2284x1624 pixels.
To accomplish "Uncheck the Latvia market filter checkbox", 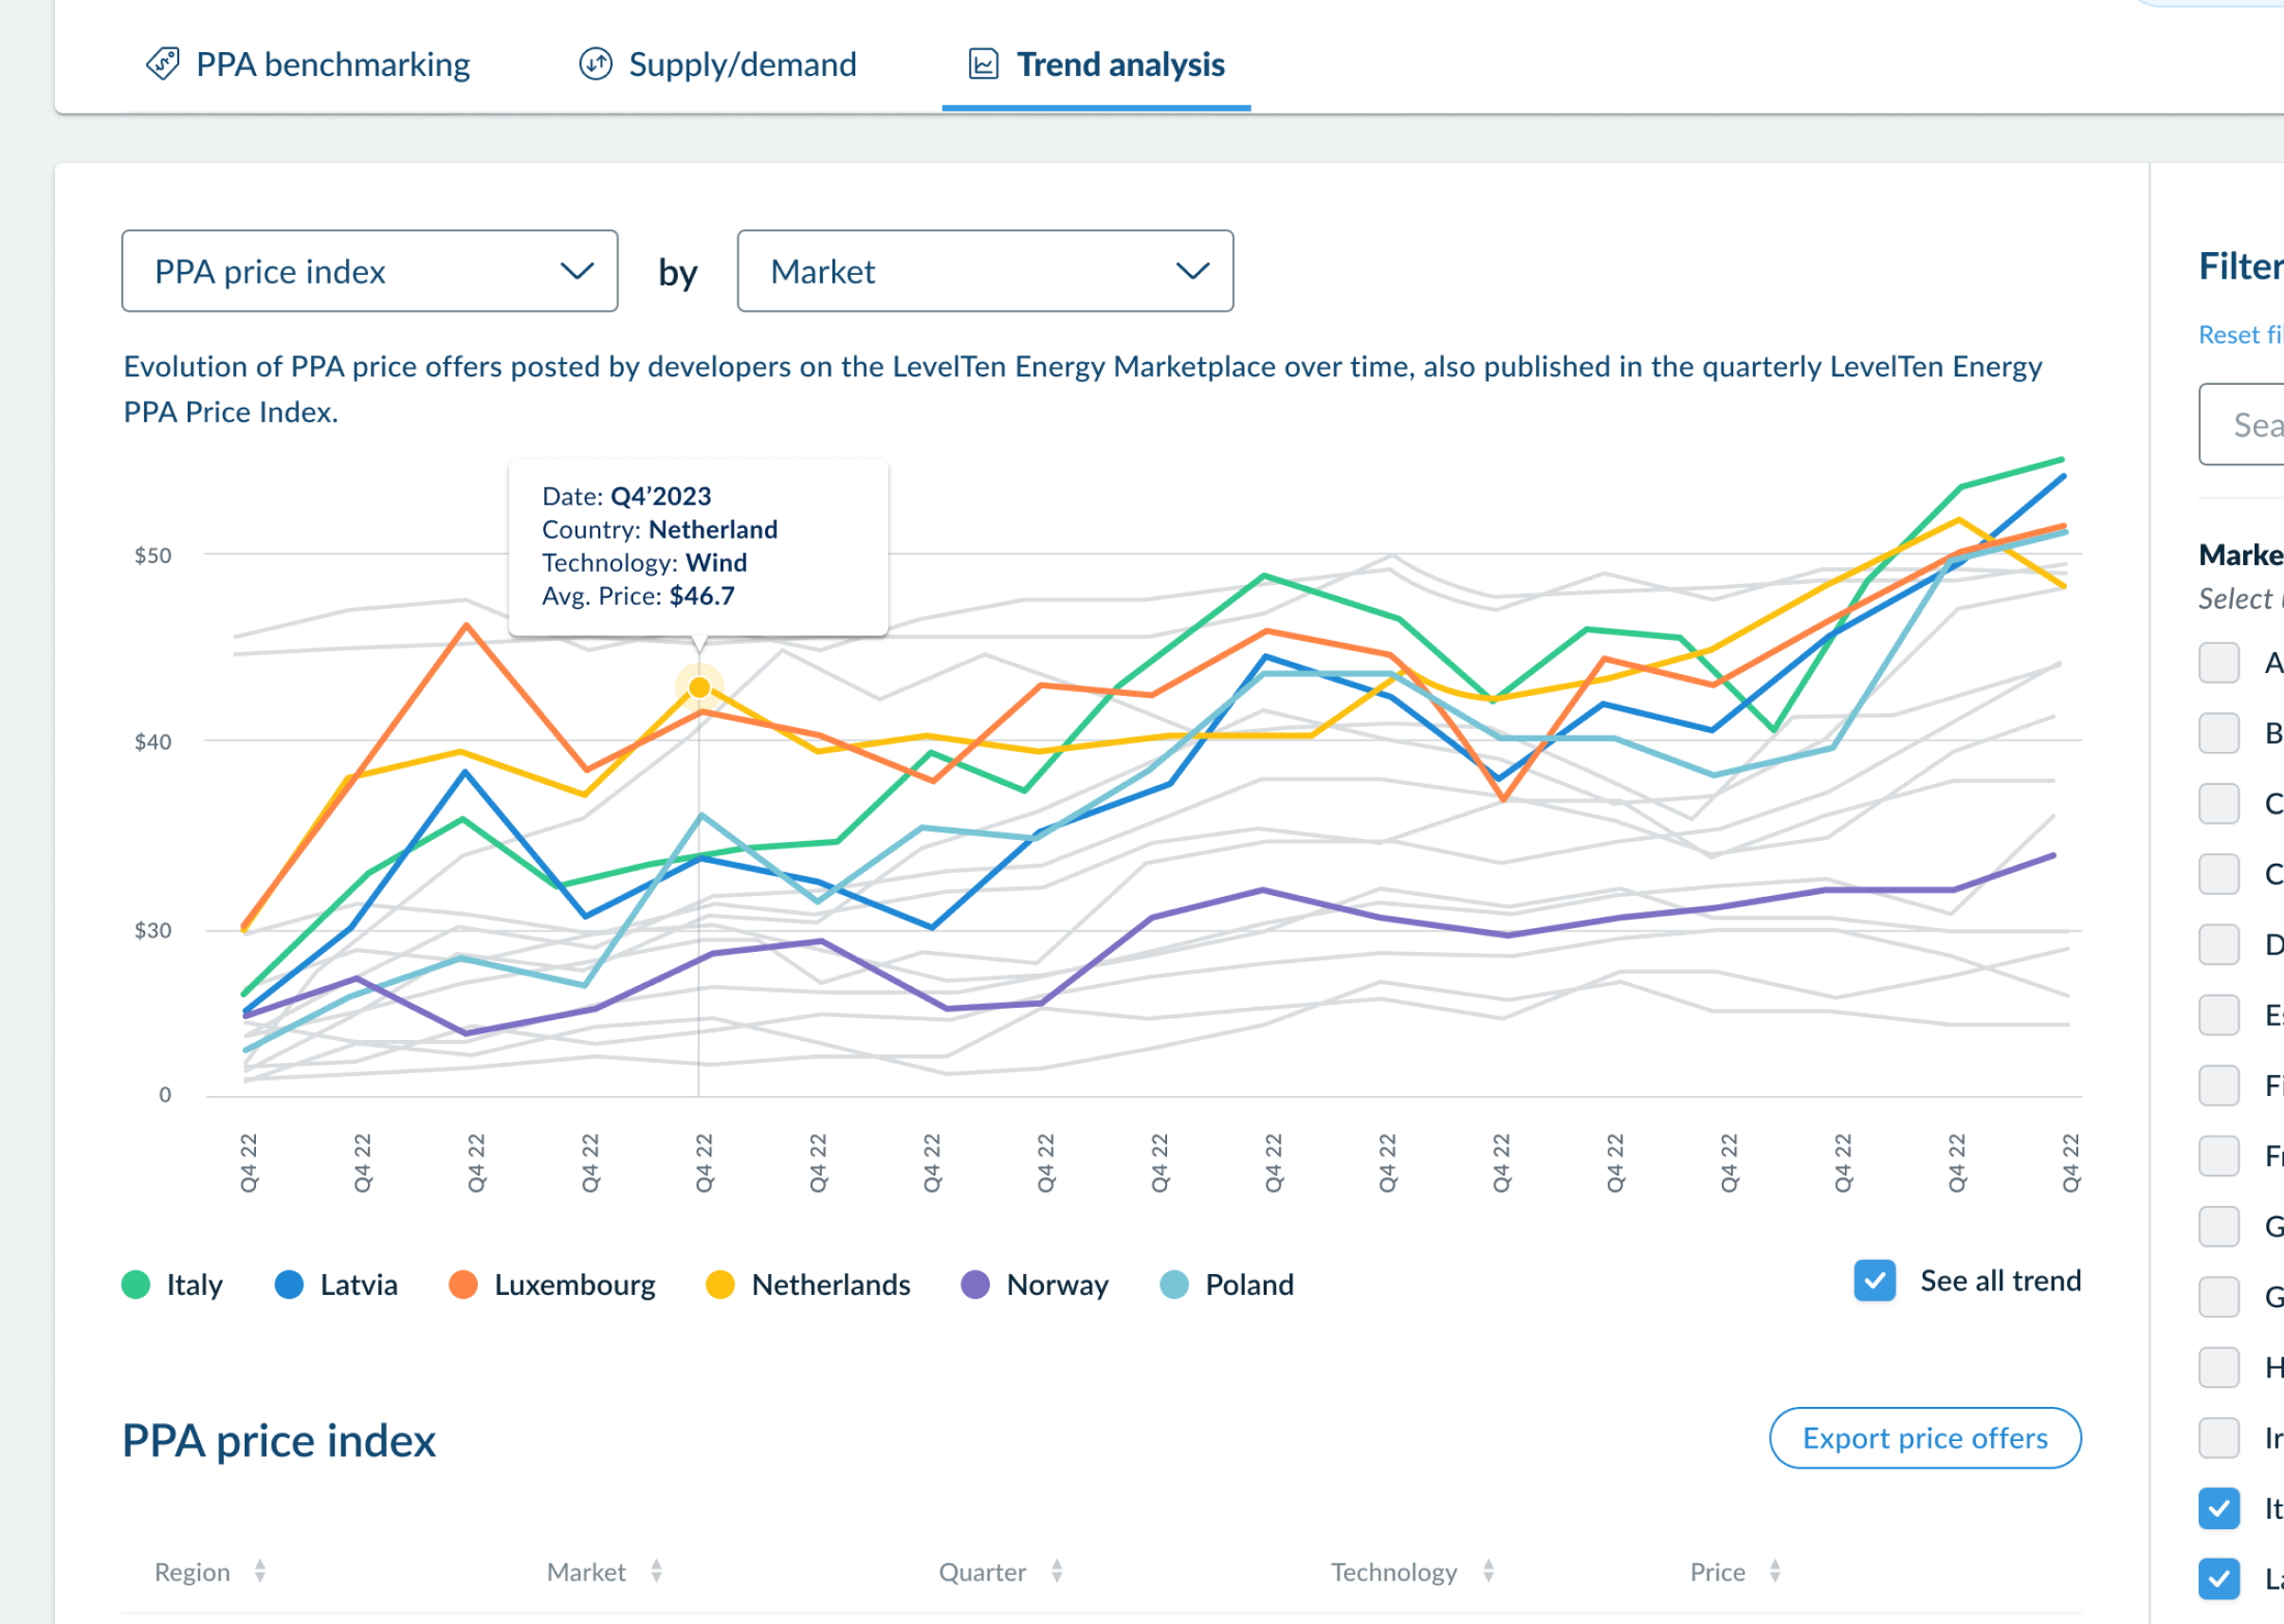I will point(2218,1579).
